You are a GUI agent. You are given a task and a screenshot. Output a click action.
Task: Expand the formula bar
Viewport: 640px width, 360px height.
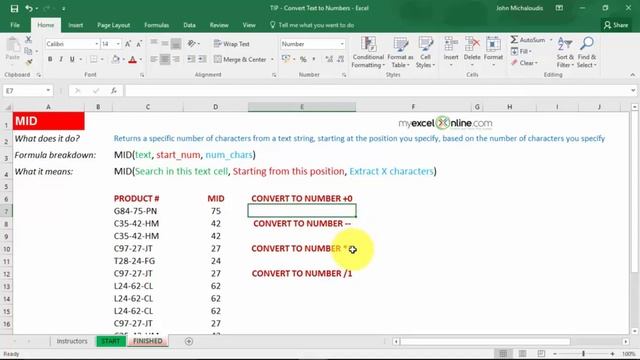[633, 91]
